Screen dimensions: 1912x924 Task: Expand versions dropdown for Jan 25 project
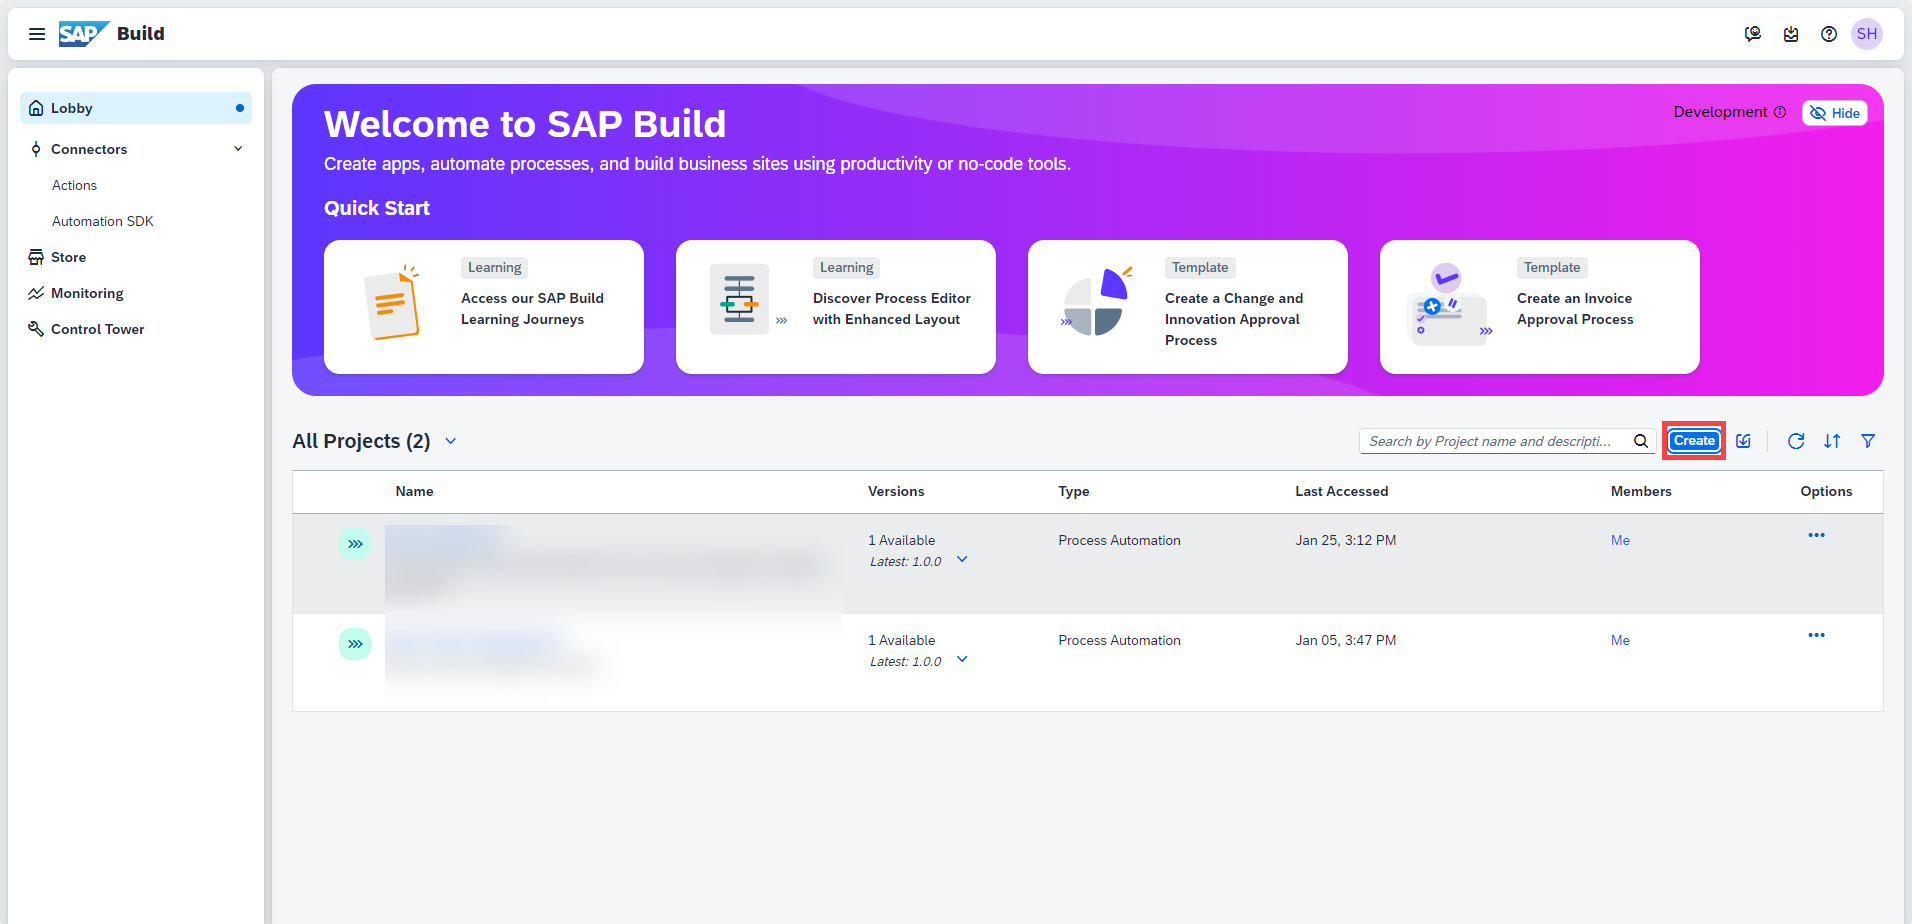click(962, 560)
